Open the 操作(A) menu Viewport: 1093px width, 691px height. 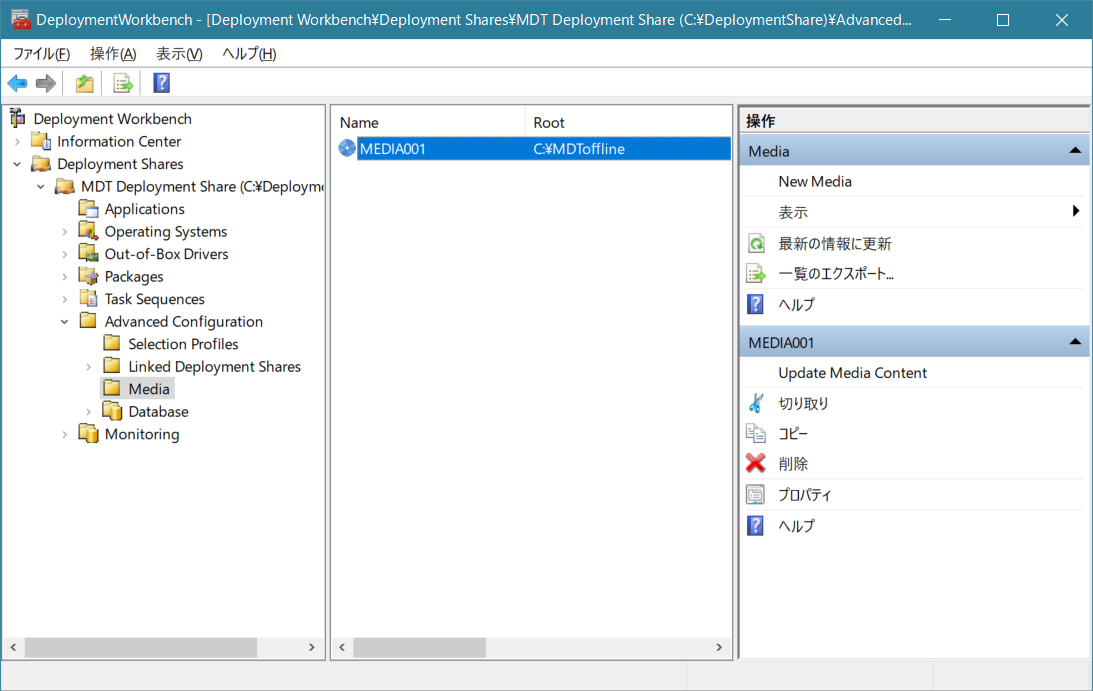[x=113, y=54]
